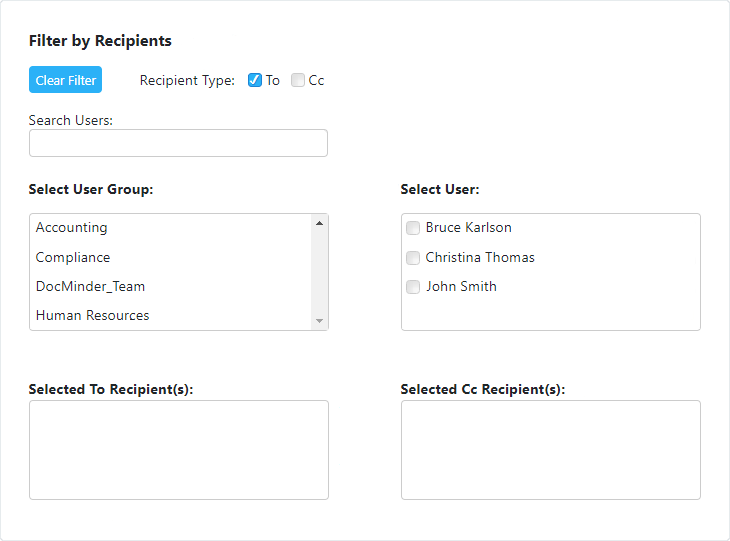Screen dimensions: 730x541
Task: Select the Accounting user group
Action: [71, 228]
